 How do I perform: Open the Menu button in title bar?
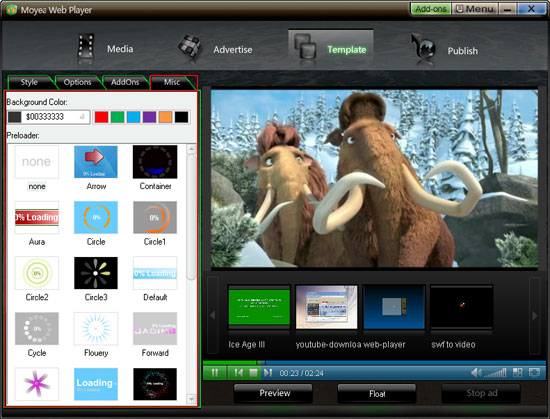pos(475,9)
